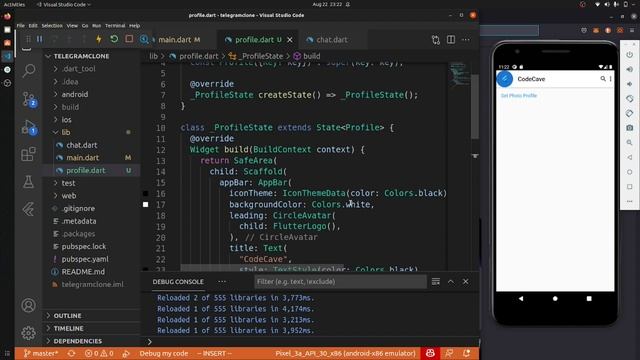The height and width of the screenshot is (360, 640).
Task: Click _ProfileState in breadcrumb
Action: [261, 56]
